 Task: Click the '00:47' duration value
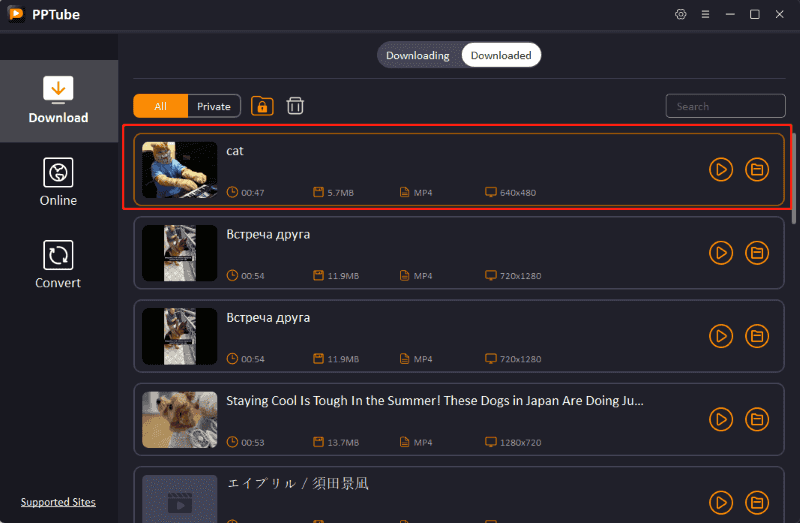253,193
